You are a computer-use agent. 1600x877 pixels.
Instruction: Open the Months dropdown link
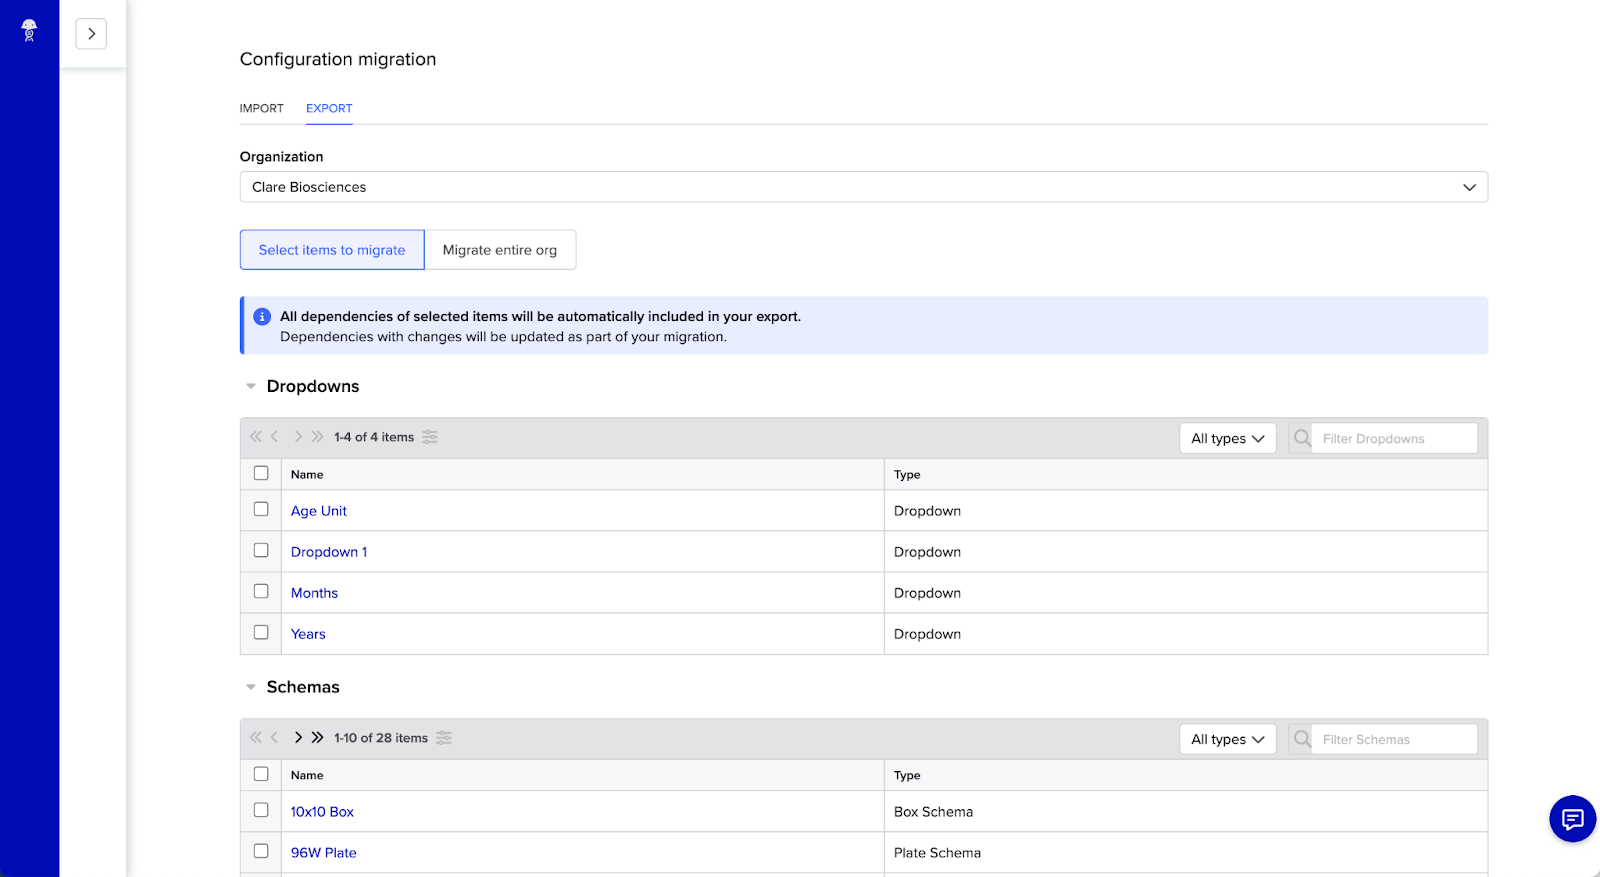click(314, 593)
